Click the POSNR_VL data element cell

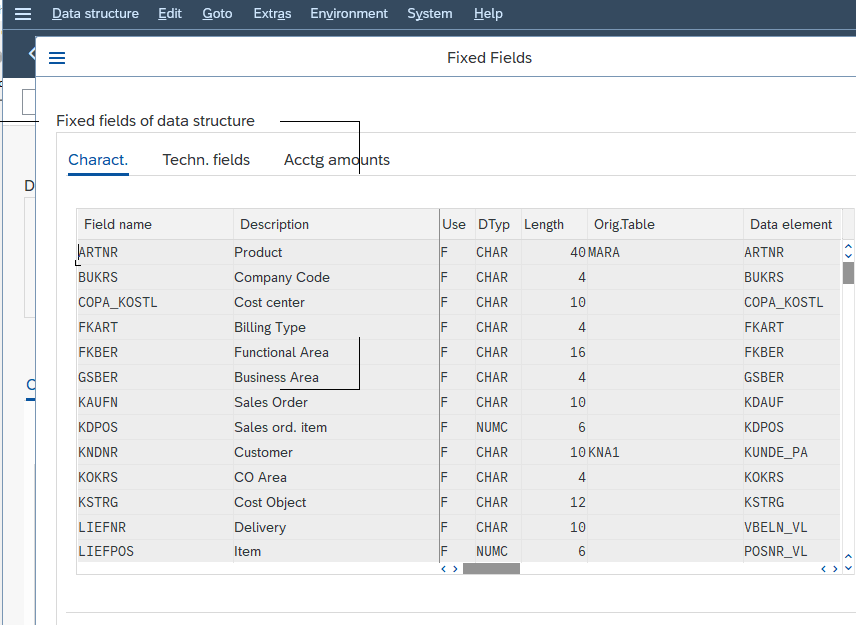[792, 552]
